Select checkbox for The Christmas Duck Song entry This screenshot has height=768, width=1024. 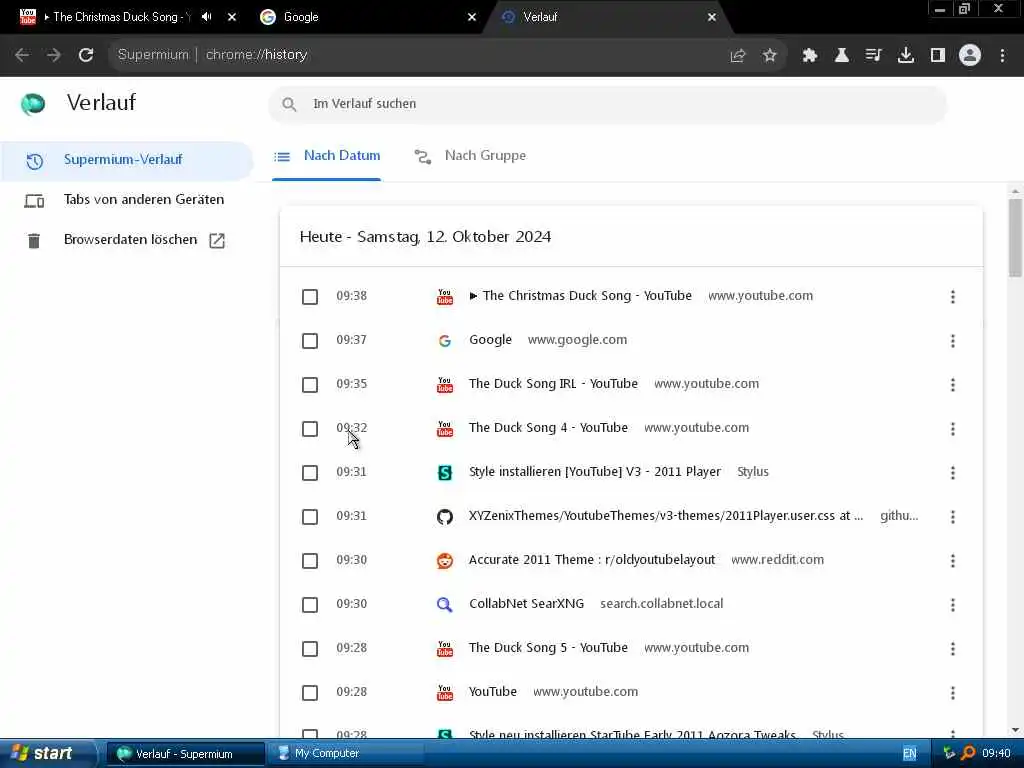pyautogui.click(x=310, y=297)
